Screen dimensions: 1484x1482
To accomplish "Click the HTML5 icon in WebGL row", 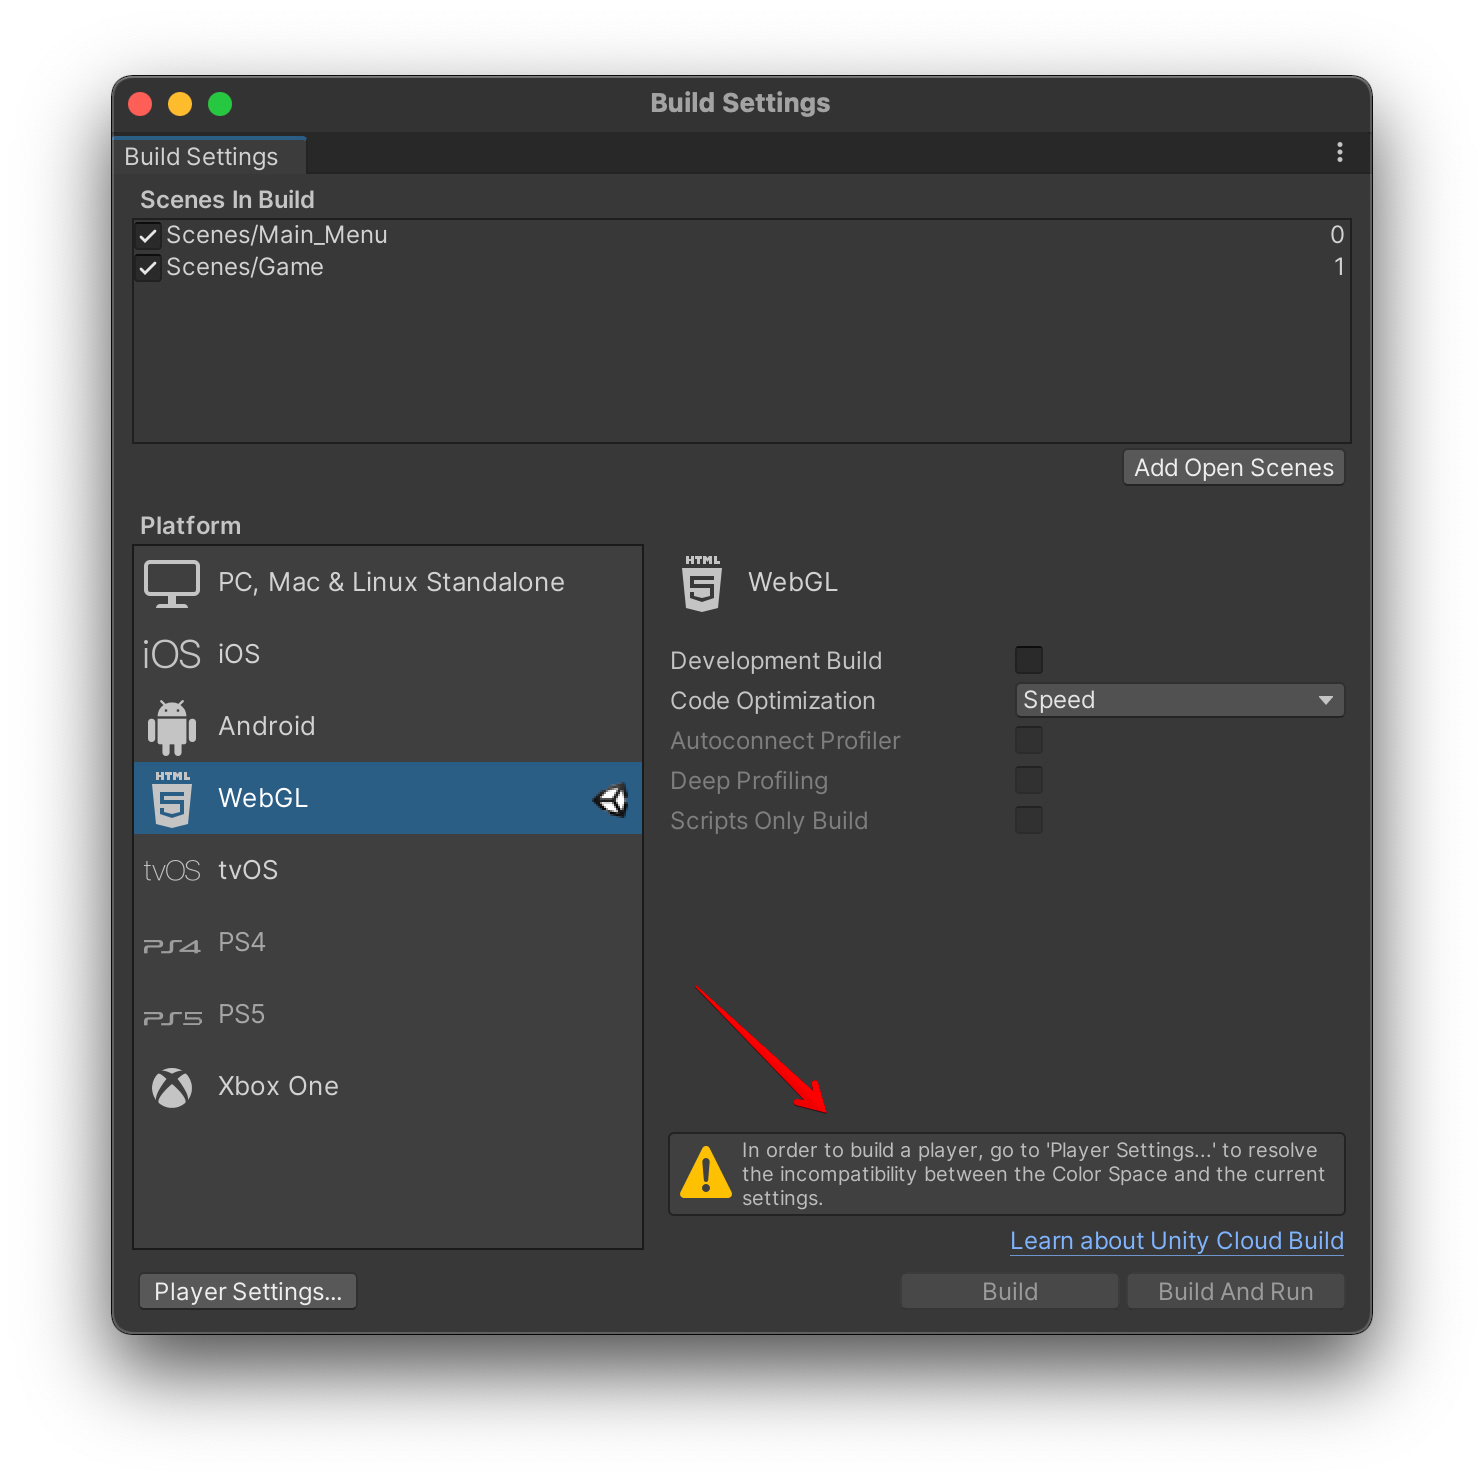I will [x=172, y=799].
